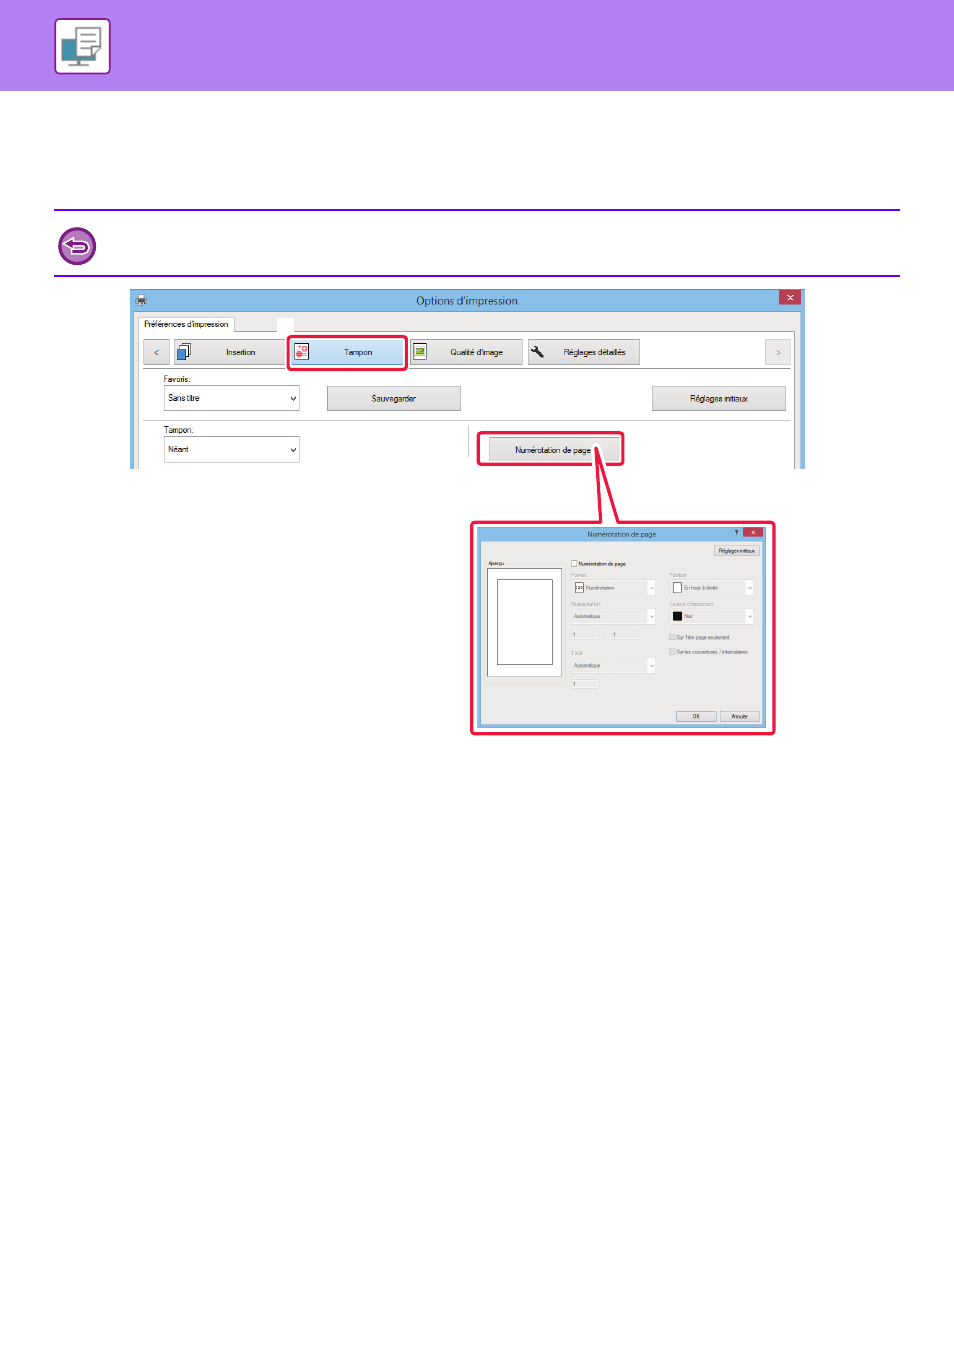Click the Aperçu page preview thumbnail
The width and height of the screenshot is (954, 1350).
tap(525, 622)
